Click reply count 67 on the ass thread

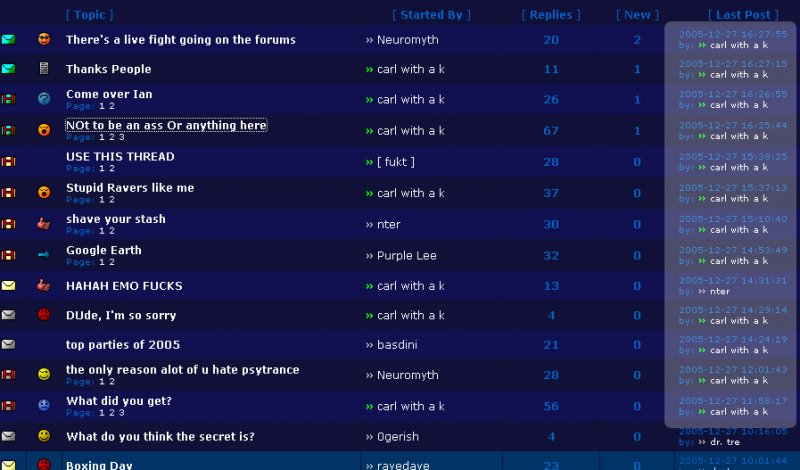551,131
